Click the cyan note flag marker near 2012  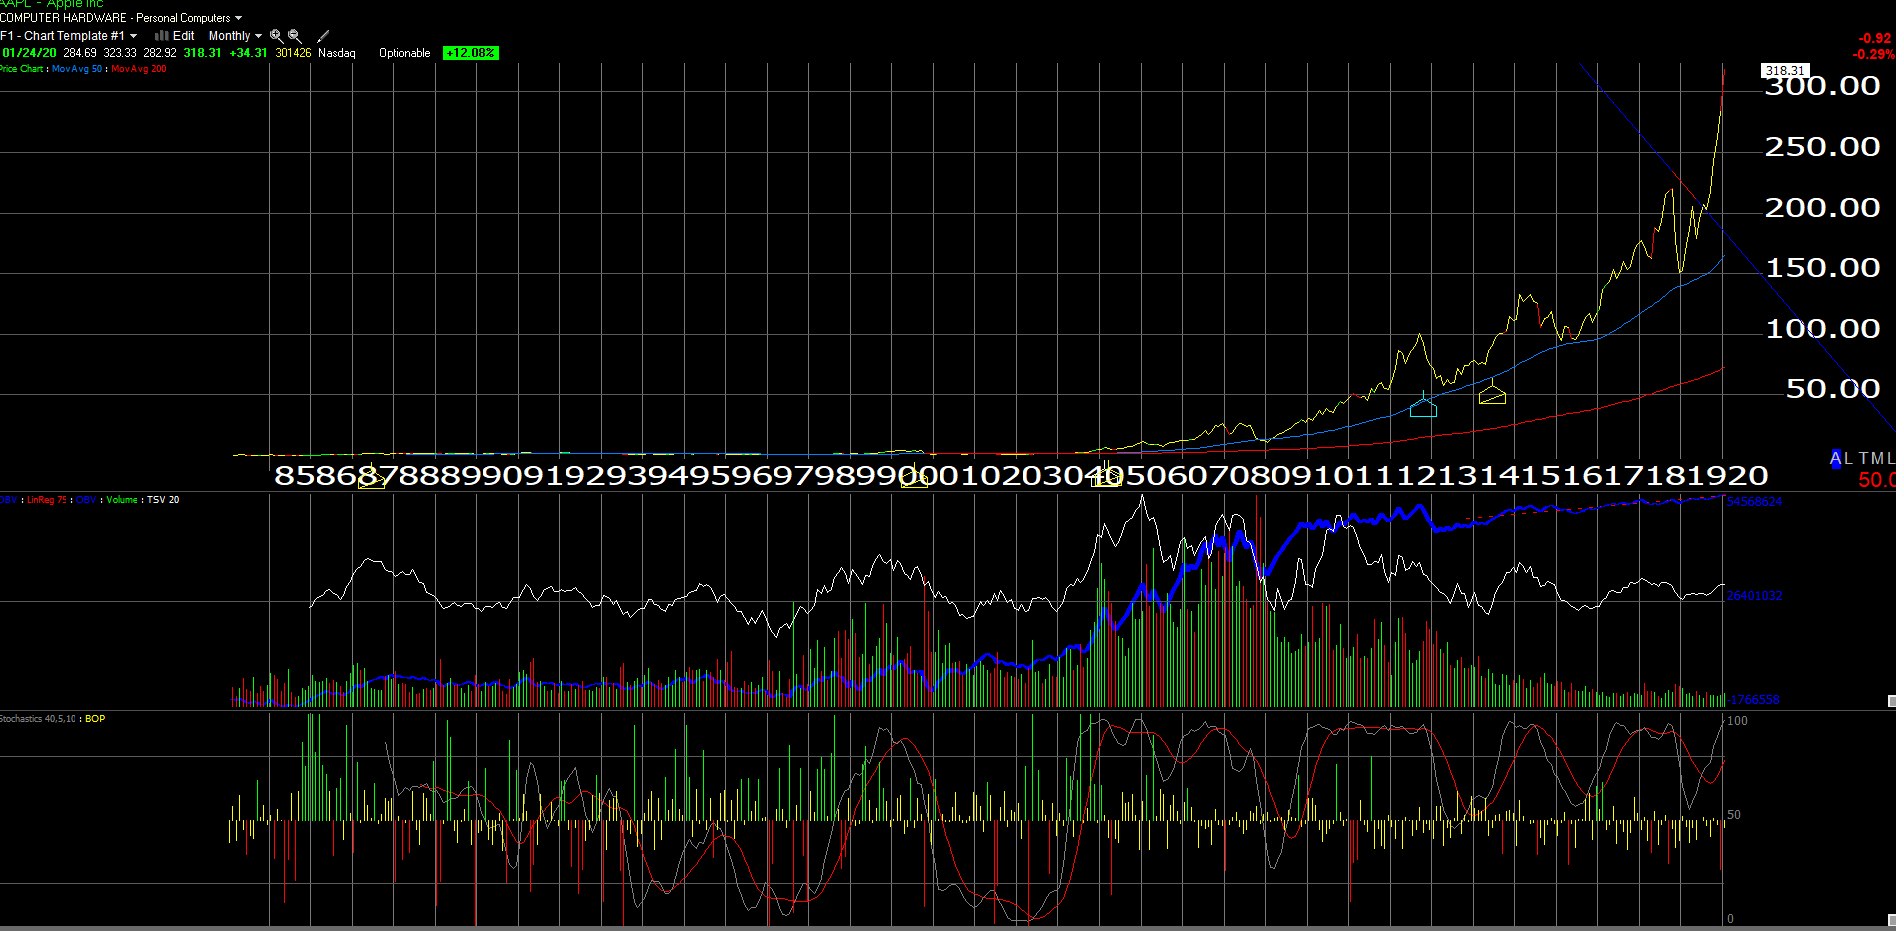coord(1423,406)
